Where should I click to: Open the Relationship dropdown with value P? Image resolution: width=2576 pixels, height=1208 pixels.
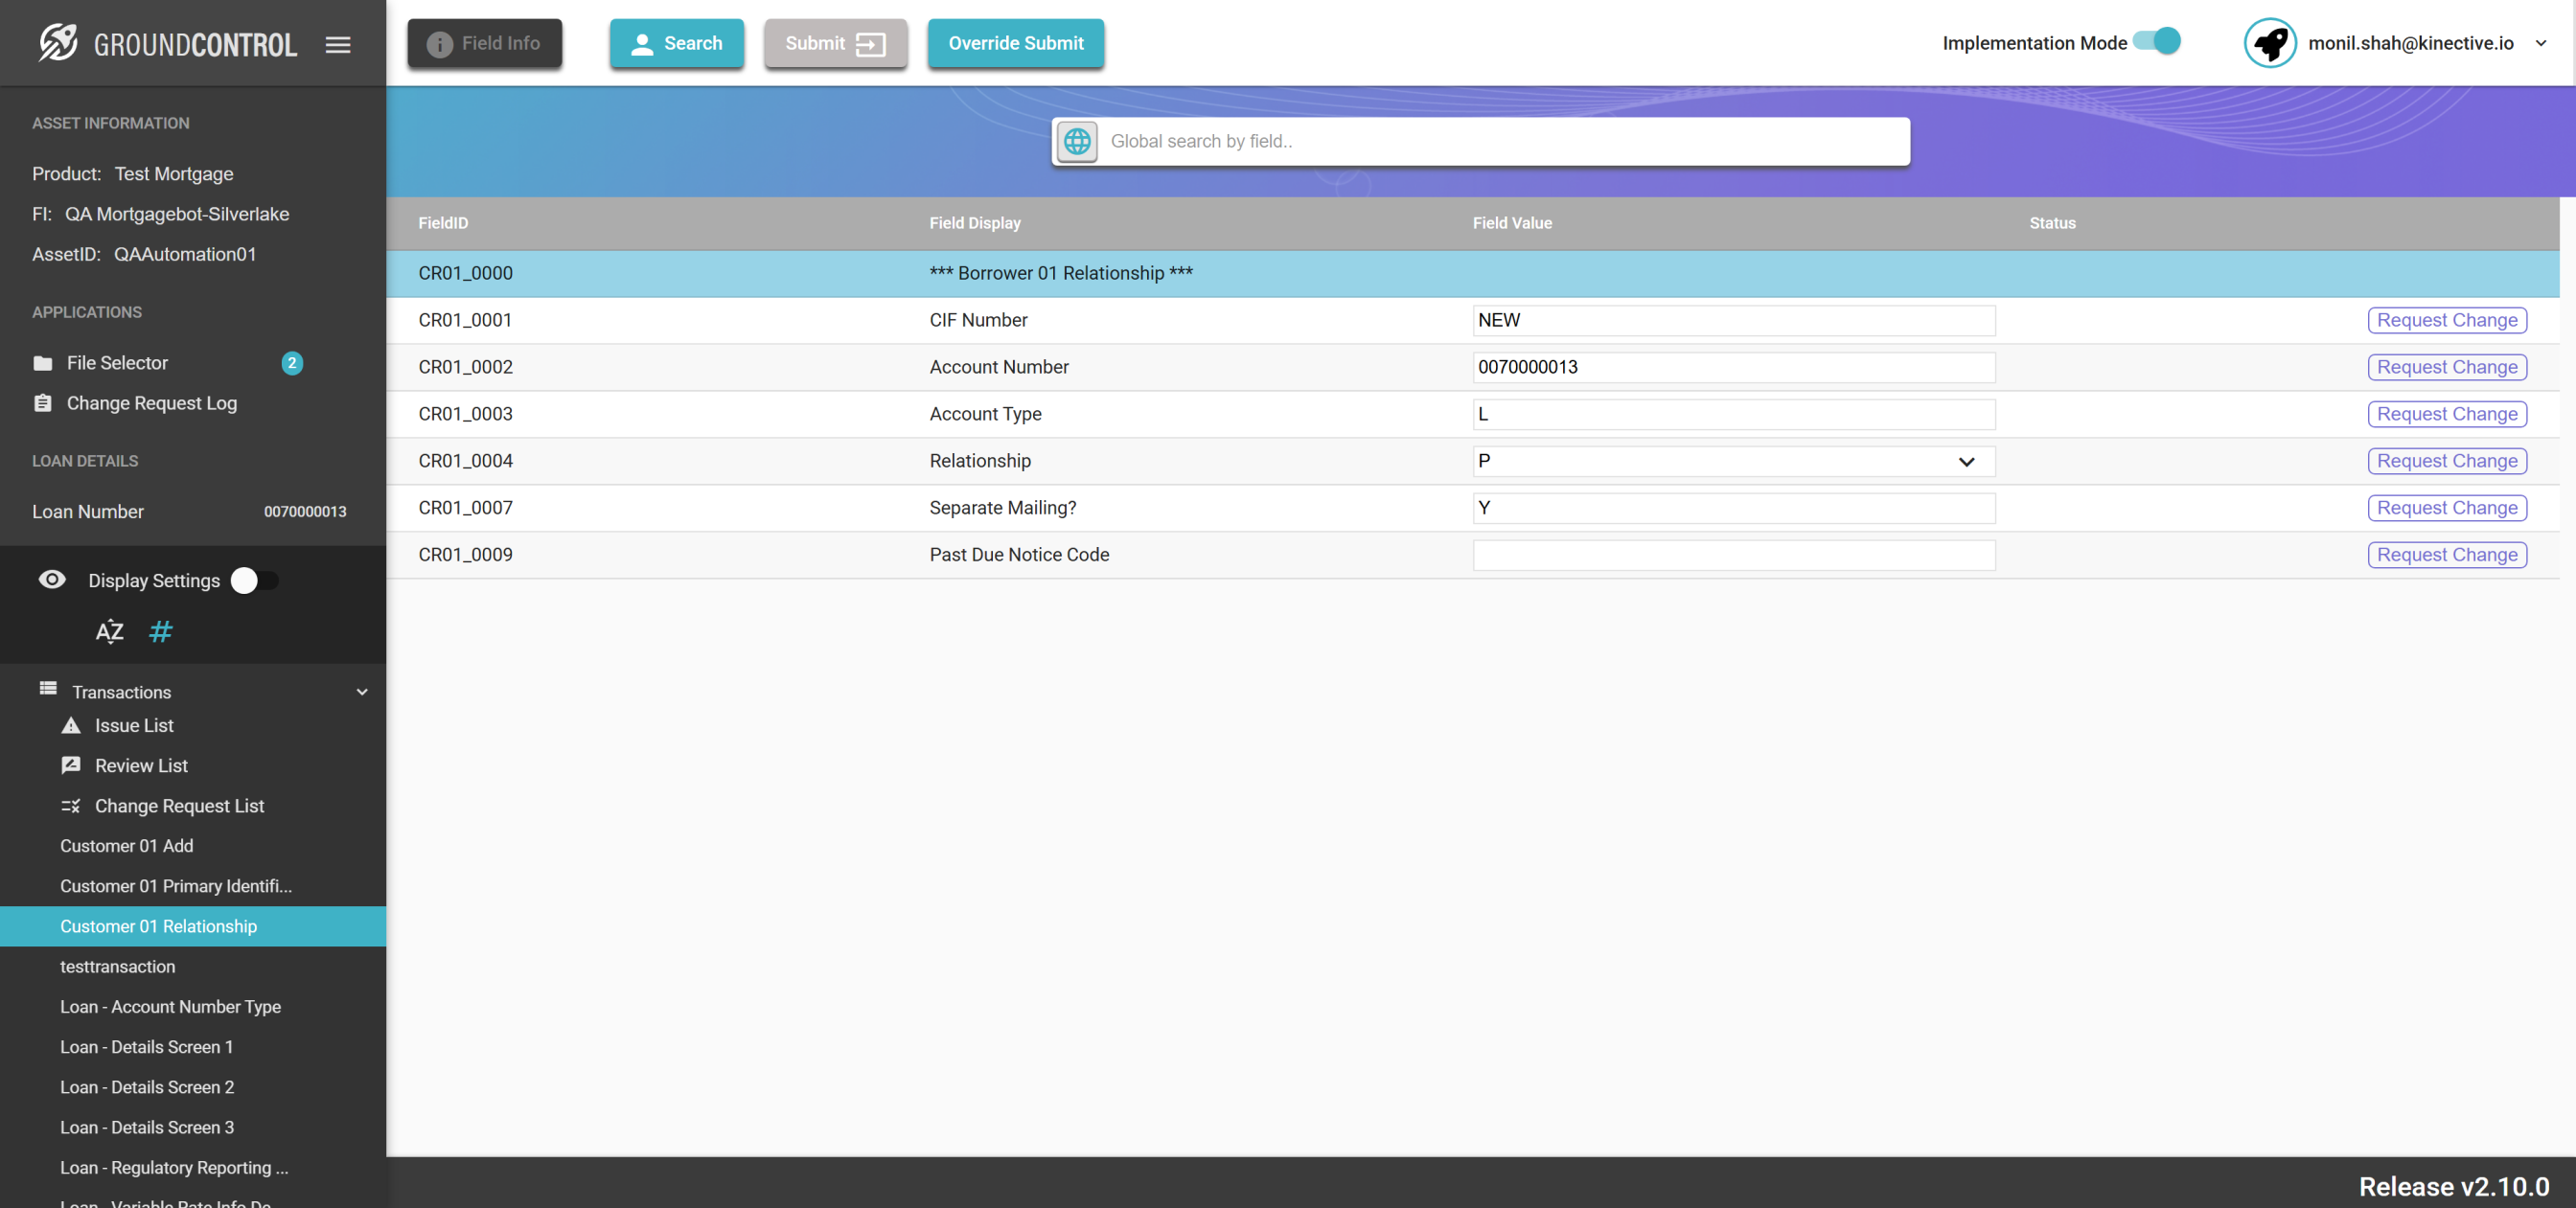1732,461
